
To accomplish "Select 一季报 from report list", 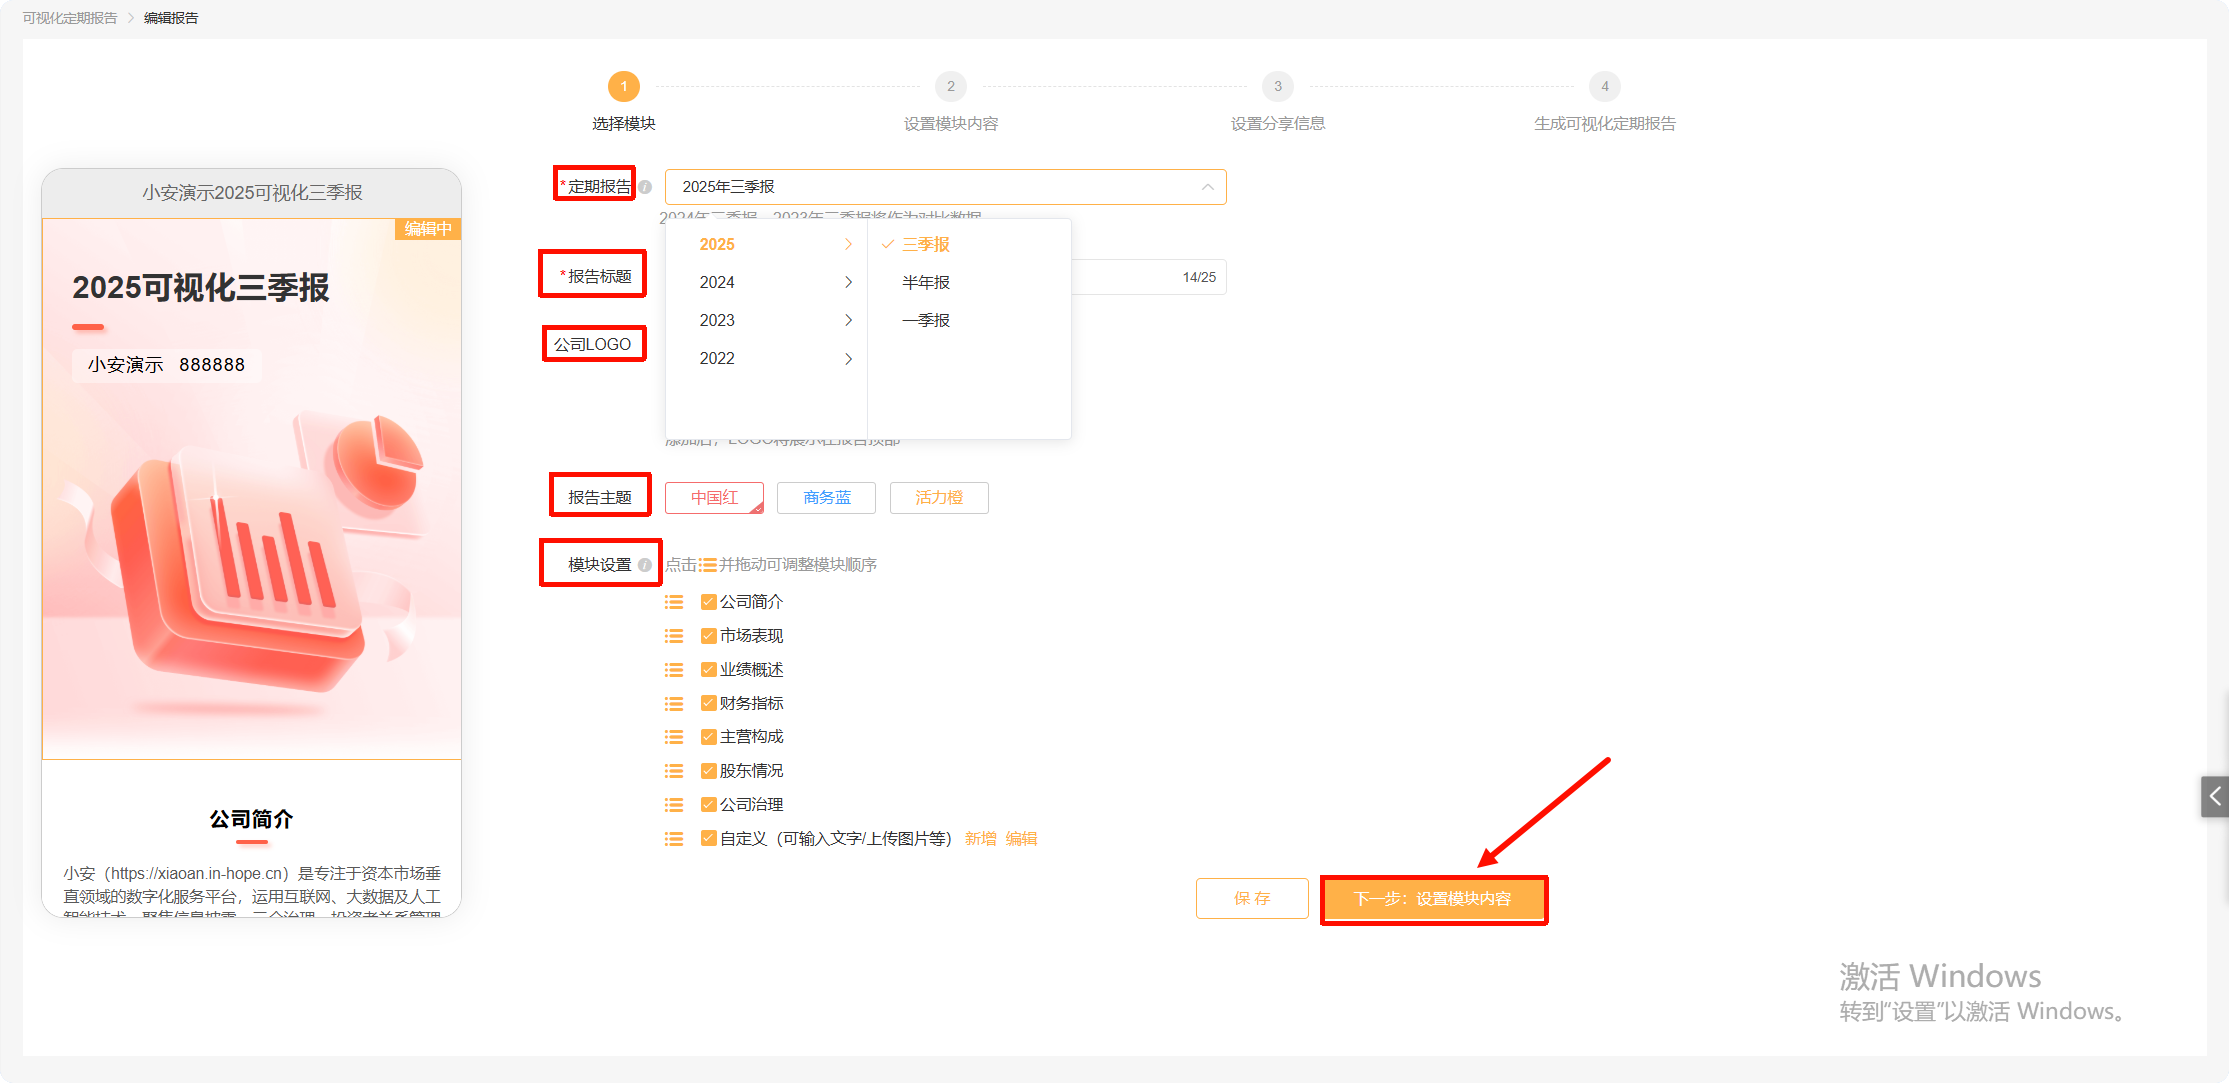I will [926, 321].
